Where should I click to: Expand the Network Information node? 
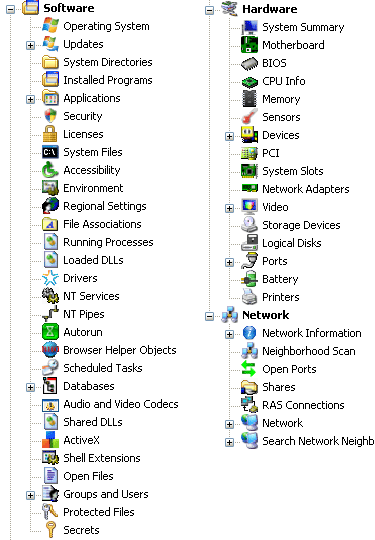[229, 334]
